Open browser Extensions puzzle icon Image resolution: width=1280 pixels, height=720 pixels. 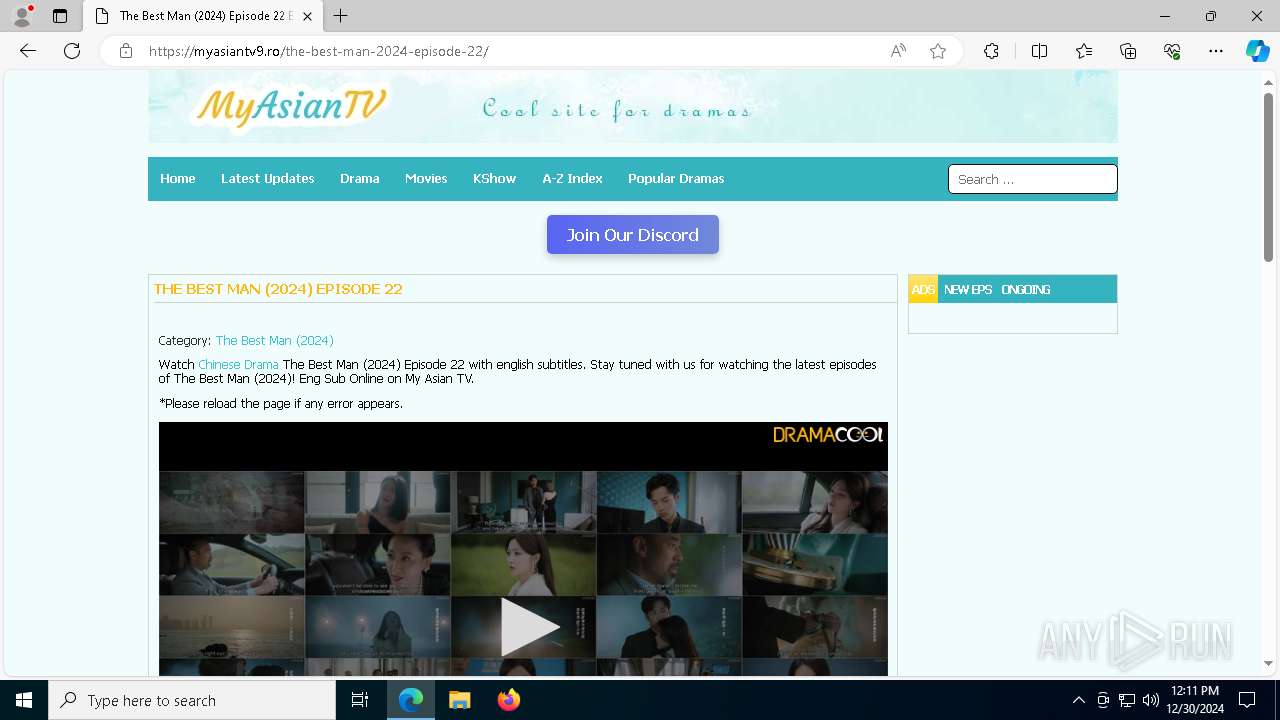[991, 51]
